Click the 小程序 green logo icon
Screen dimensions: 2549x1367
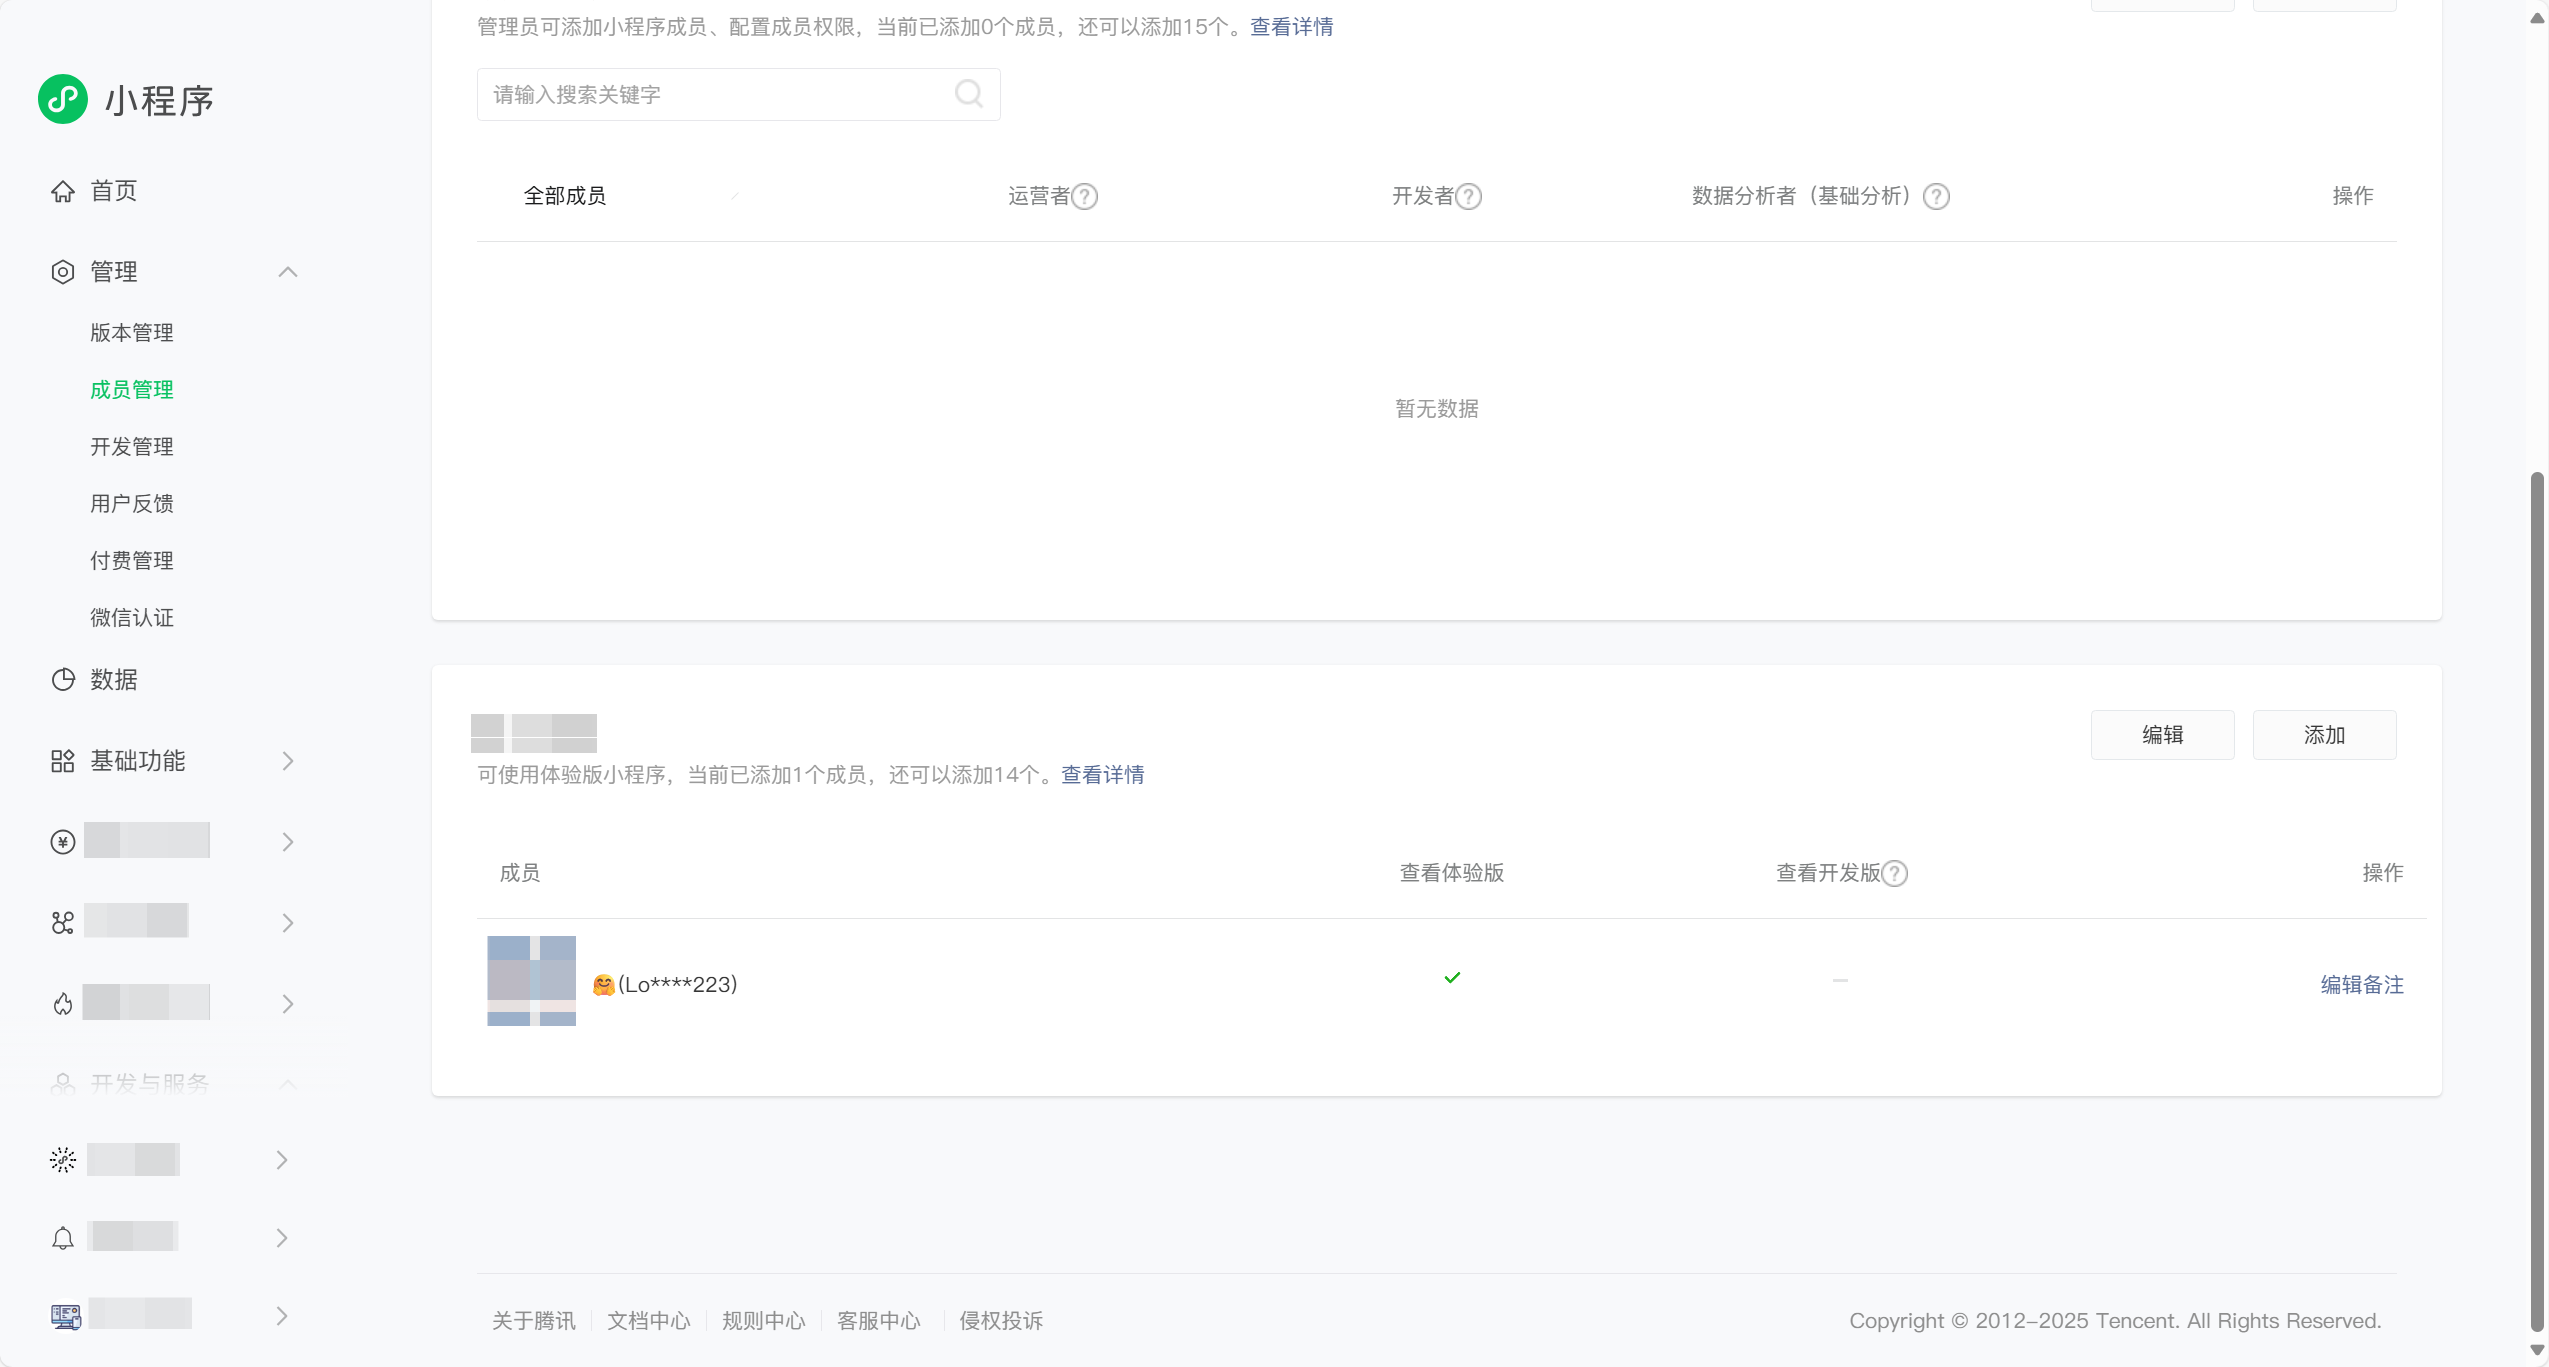[x=63, y=99]
